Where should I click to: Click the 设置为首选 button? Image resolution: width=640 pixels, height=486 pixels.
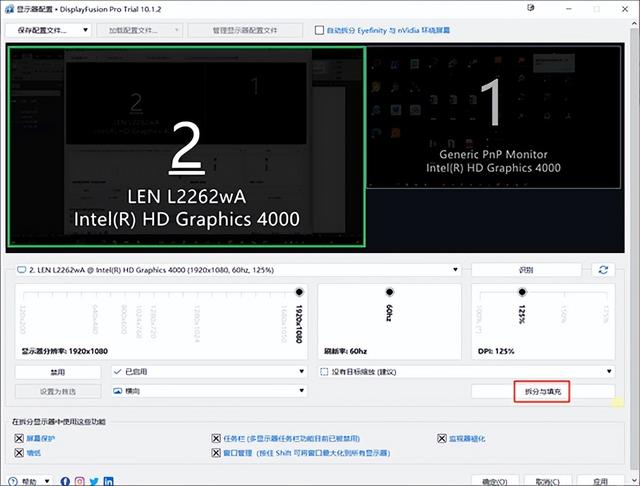pos(58,391)
